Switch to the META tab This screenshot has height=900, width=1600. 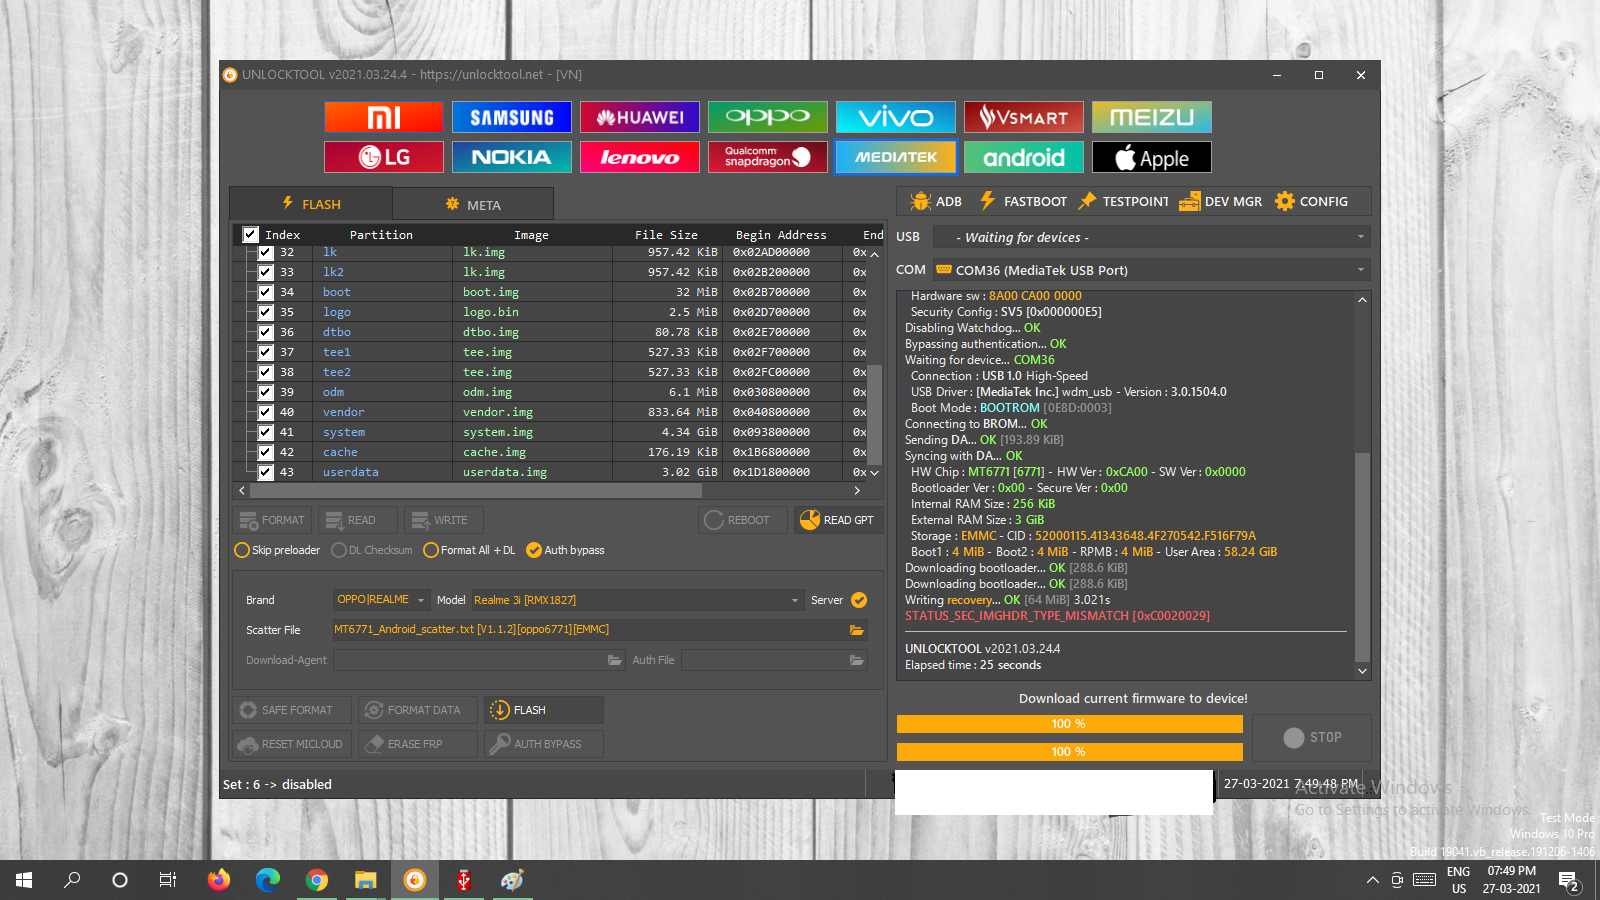tap(473, 204)
